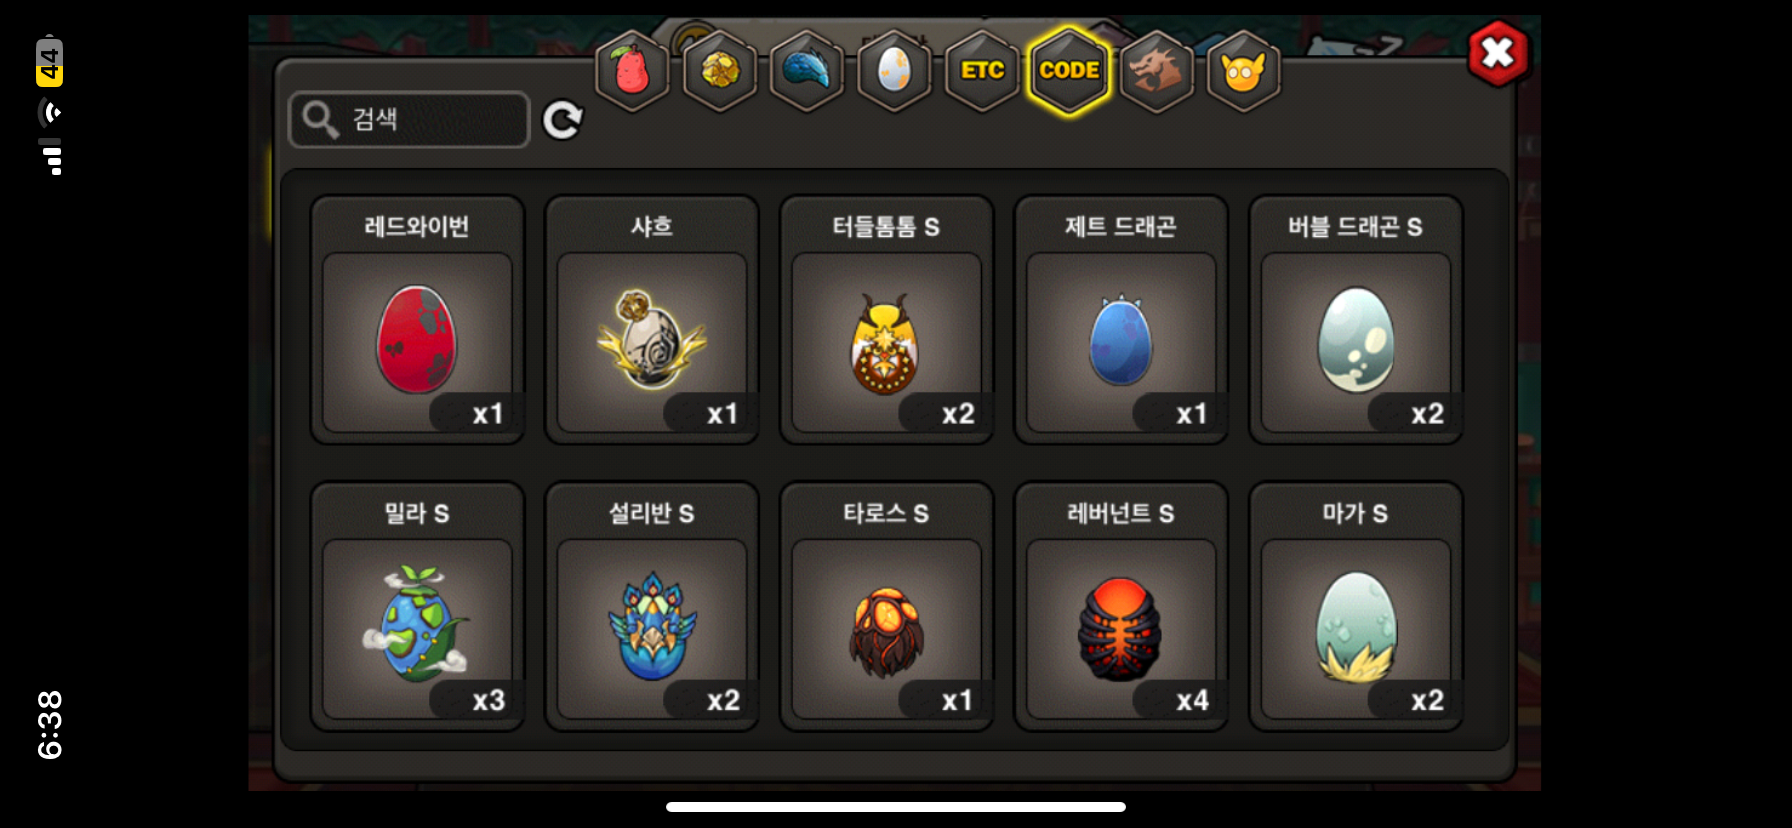Choose the 밀라 S earth egg
Screen dimensions: 1792x828
pos(417,606)
